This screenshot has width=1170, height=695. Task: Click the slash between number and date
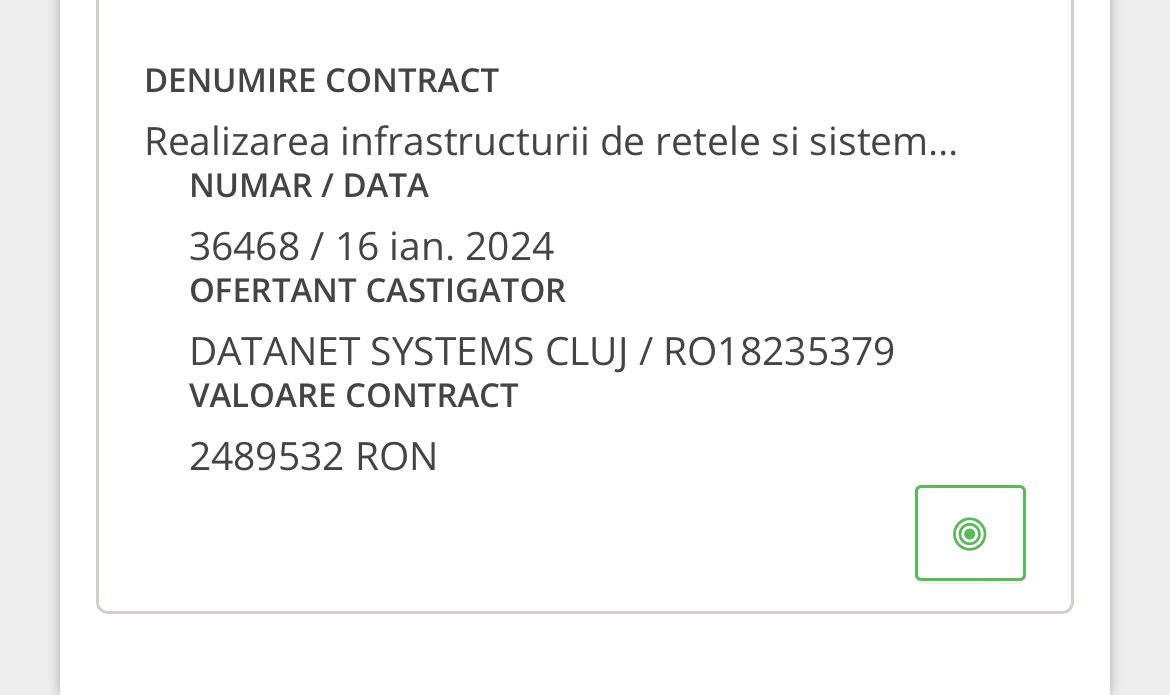click(317, 246)
